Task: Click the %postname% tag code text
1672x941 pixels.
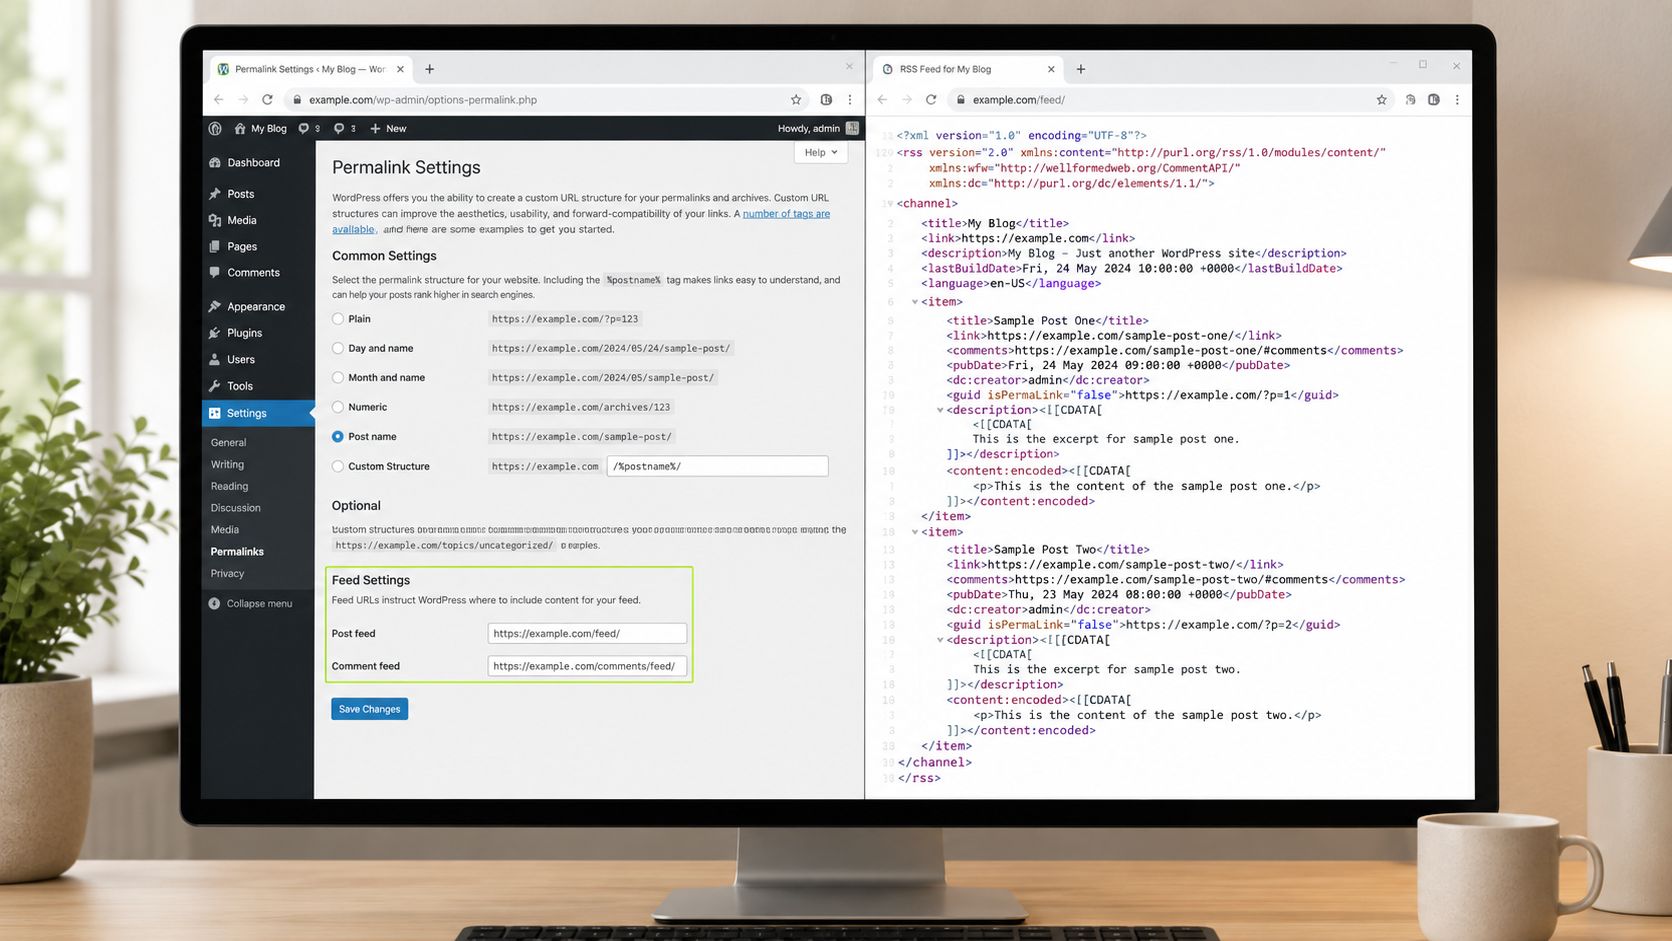Action: click(633, 280)
